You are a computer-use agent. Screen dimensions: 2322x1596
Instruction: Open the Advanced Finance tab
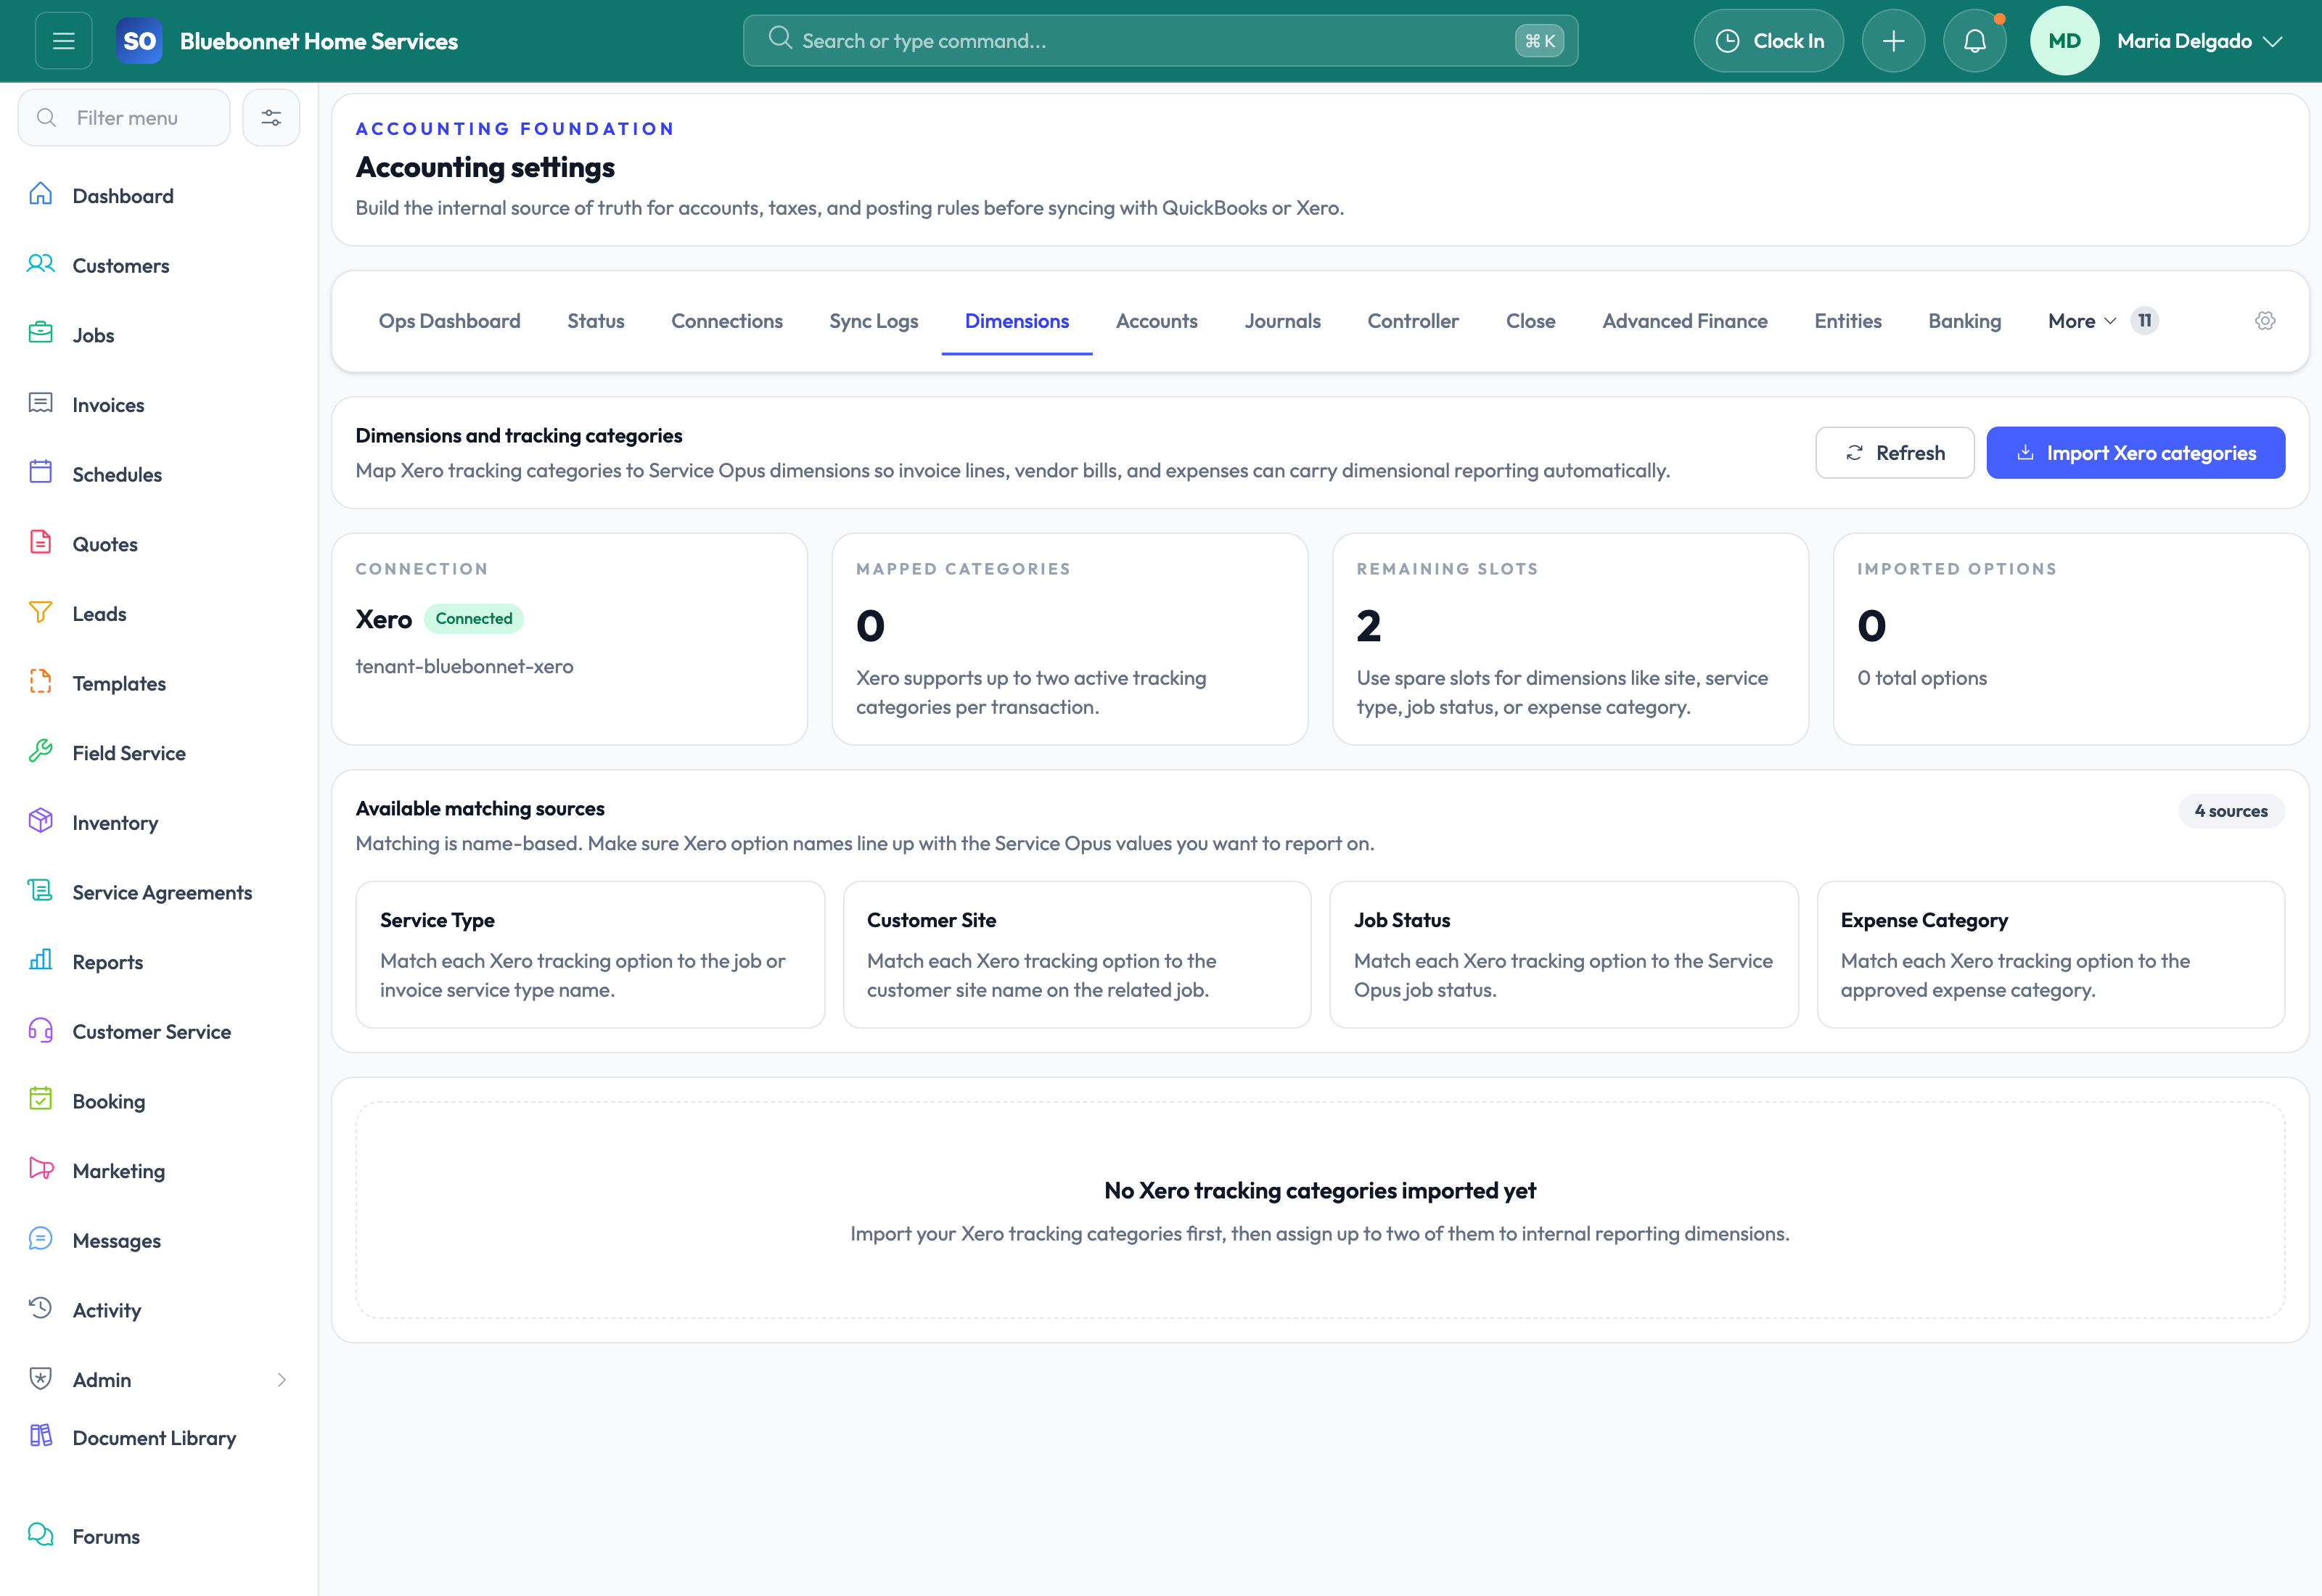[x=1684, y=321]
